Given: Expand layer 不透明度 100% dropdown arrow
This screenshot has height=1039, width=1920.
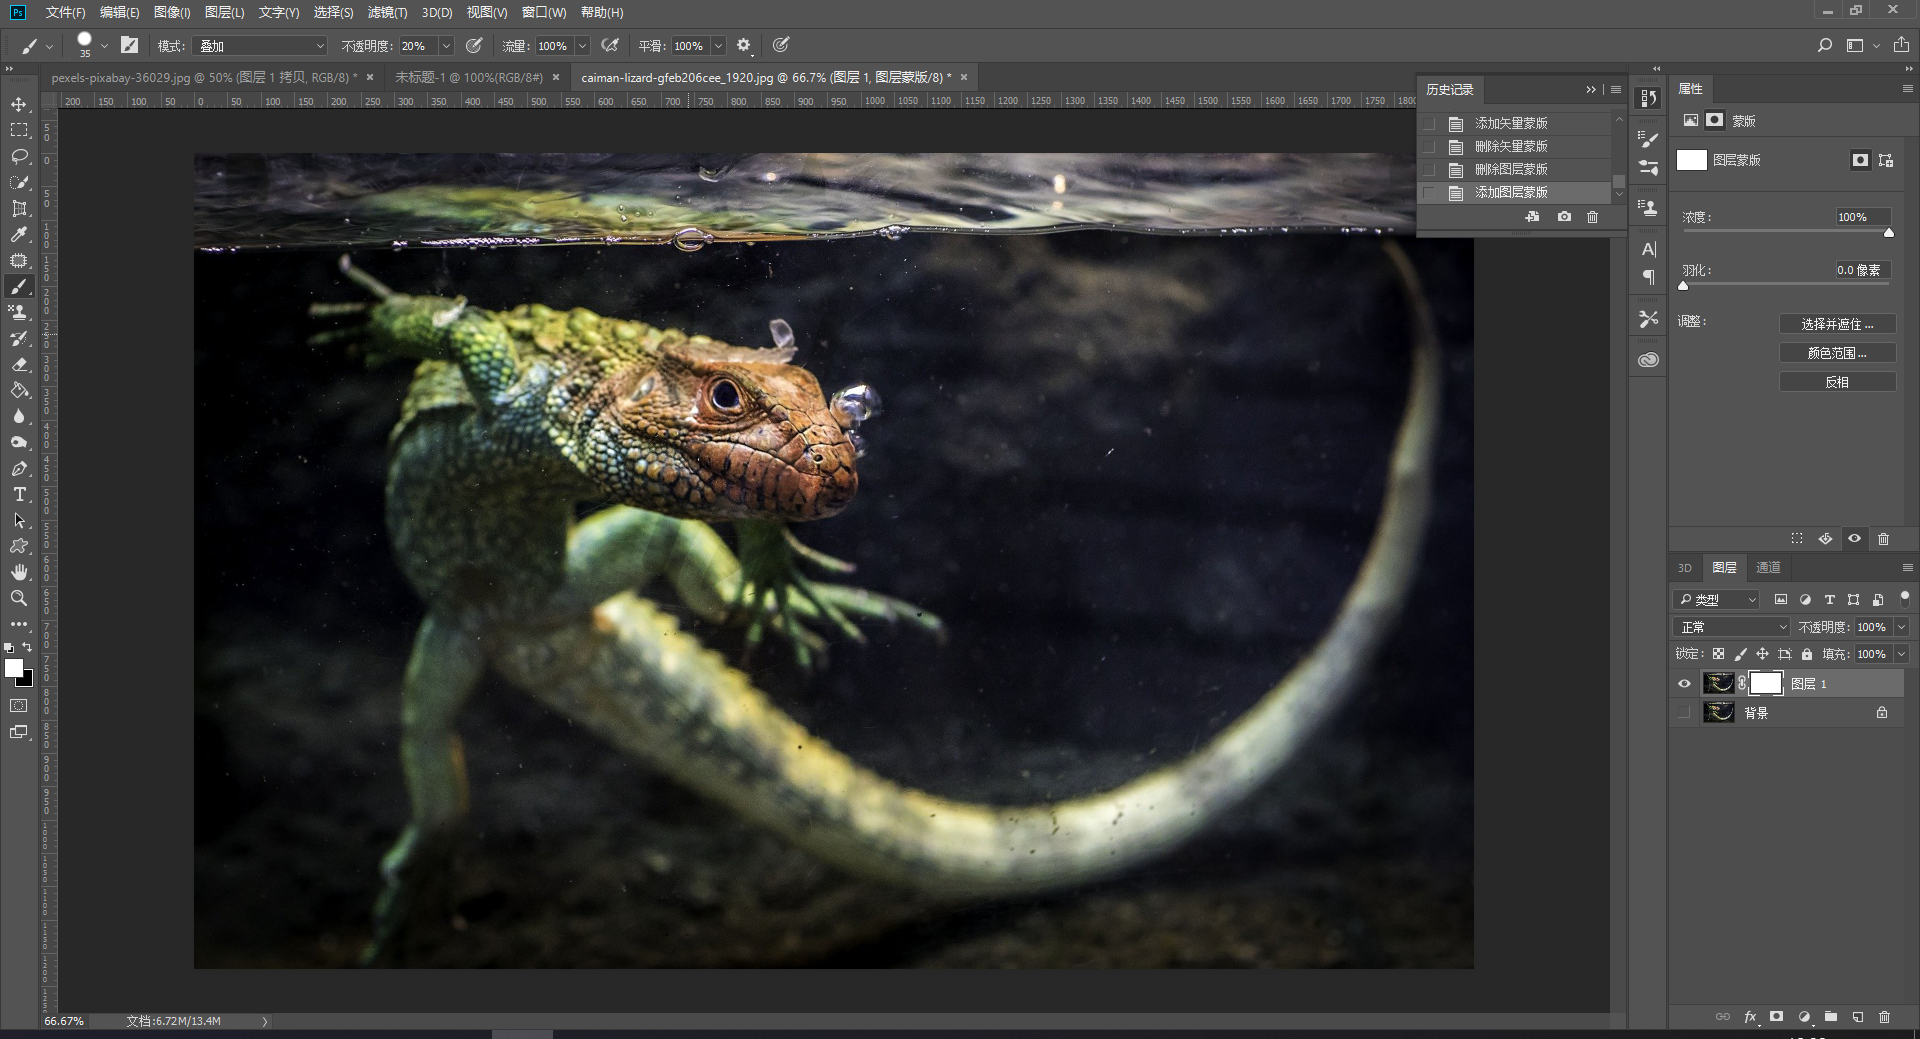Looking at the screenshot, I should point(1901,627).
